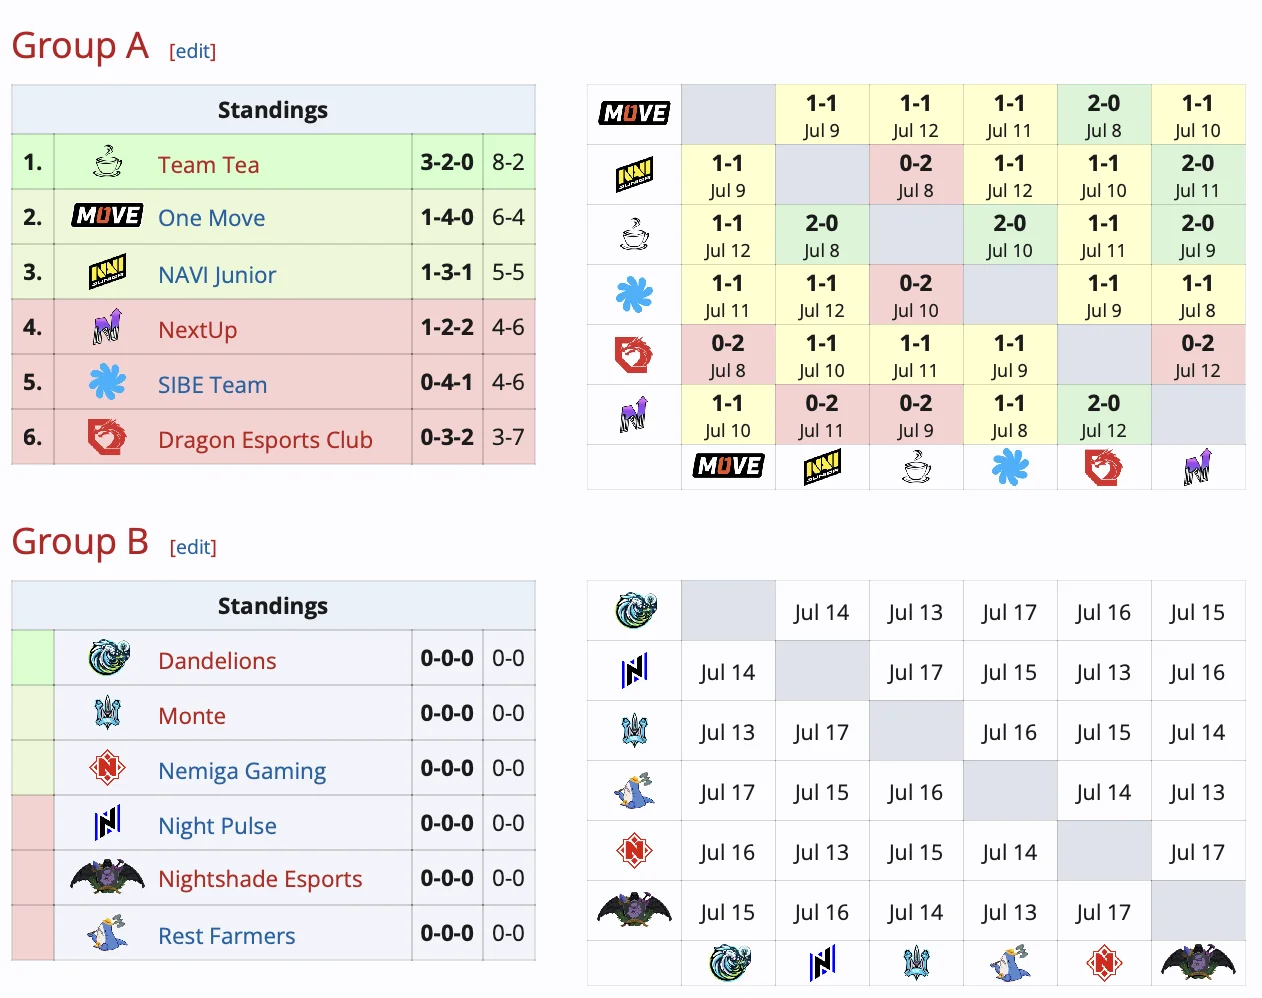Viewport: 1262px width, 998px height.
Task: Click the NextUp logo in the standings table
Action: (107, 327)
